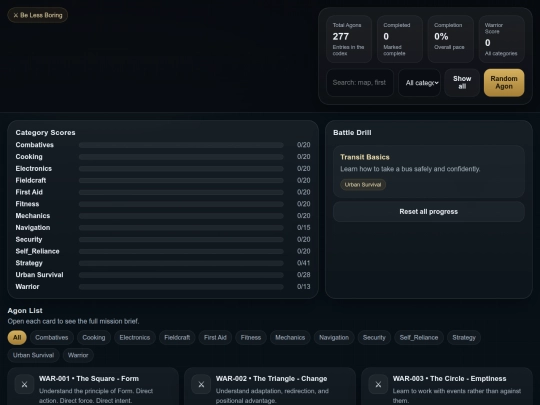
Task: Click the Fitness category label
Action: 27,204
